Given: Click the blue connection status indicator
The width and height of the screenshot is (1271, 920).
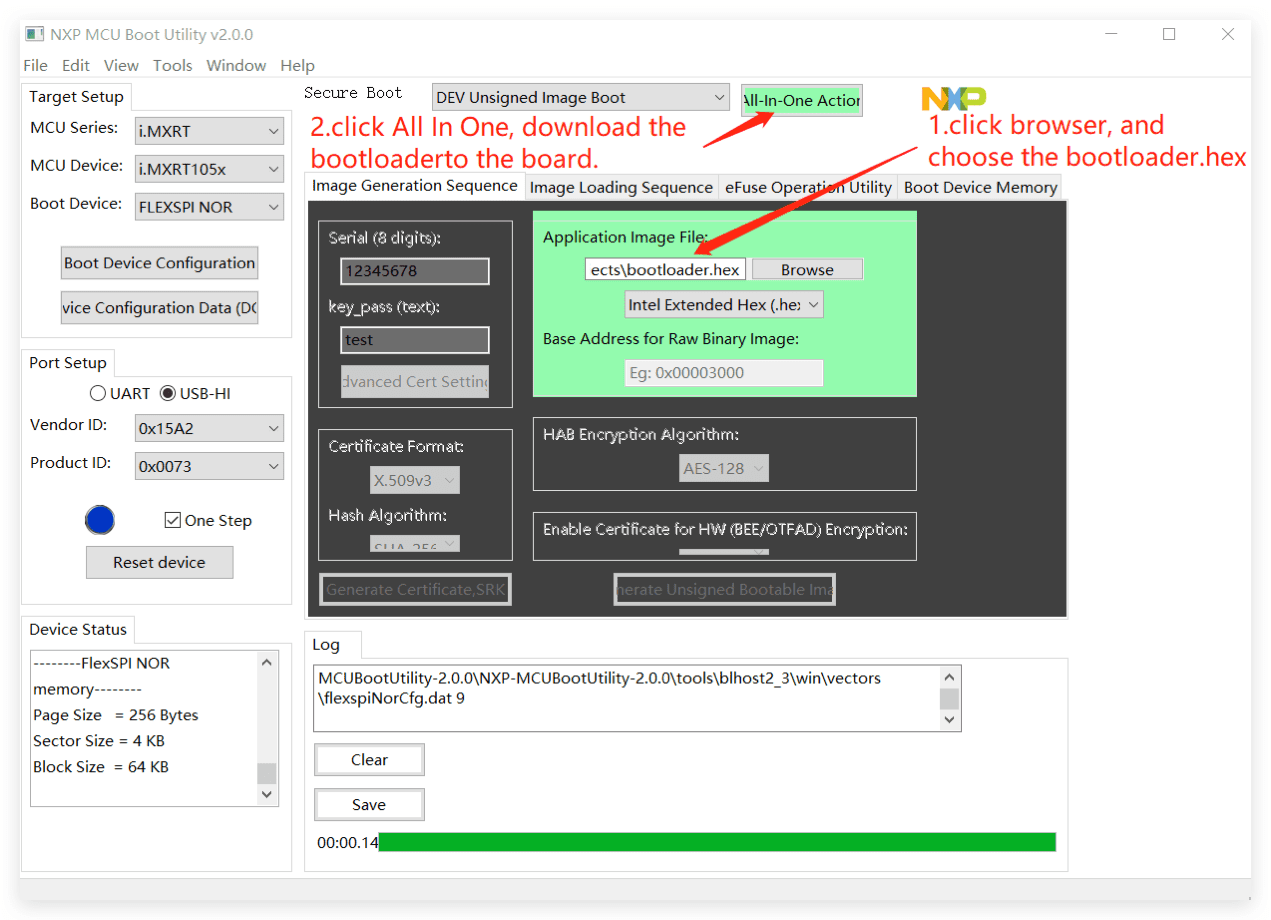Looking at the screenshot, I should point(99,520).
